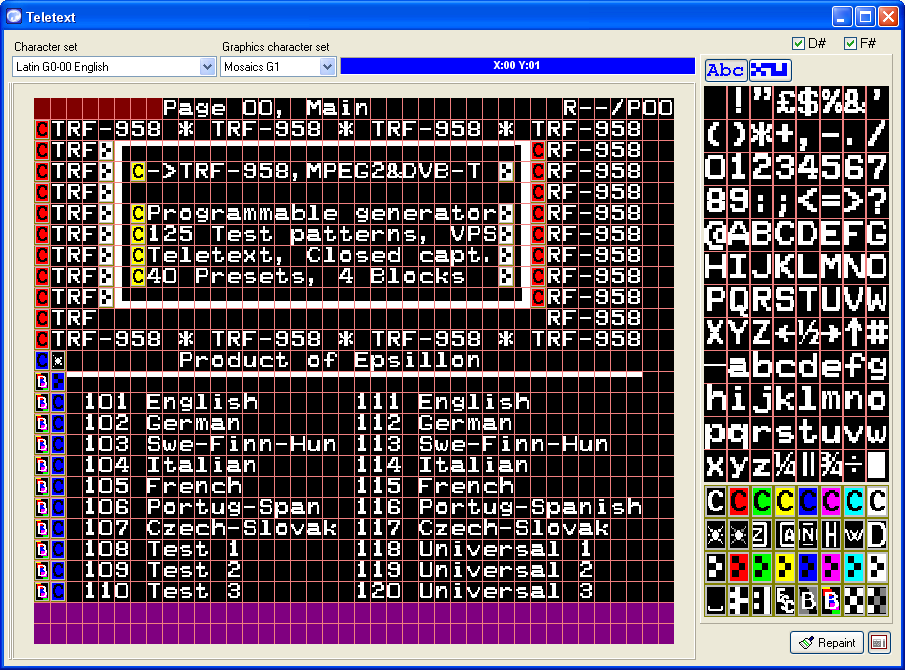This screenshot has height=670, width=905.
Task: Select the tall H size code
Action: (831, 535)
